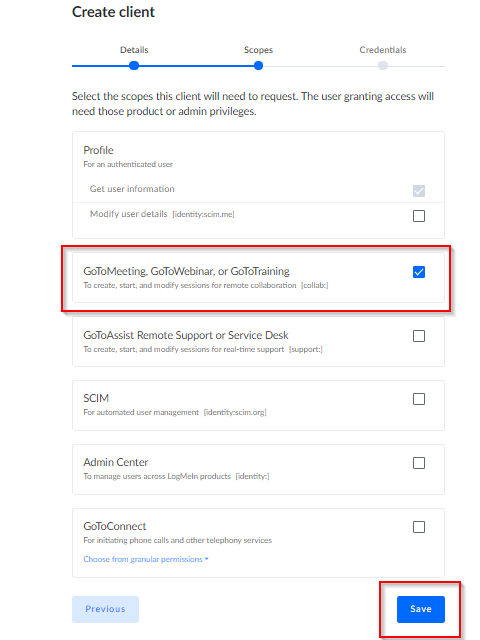Uncheck the GoToMeeting, GoToWebinar, or GoToTraining checkbox

pyautogui.click(x=419, y=272)
